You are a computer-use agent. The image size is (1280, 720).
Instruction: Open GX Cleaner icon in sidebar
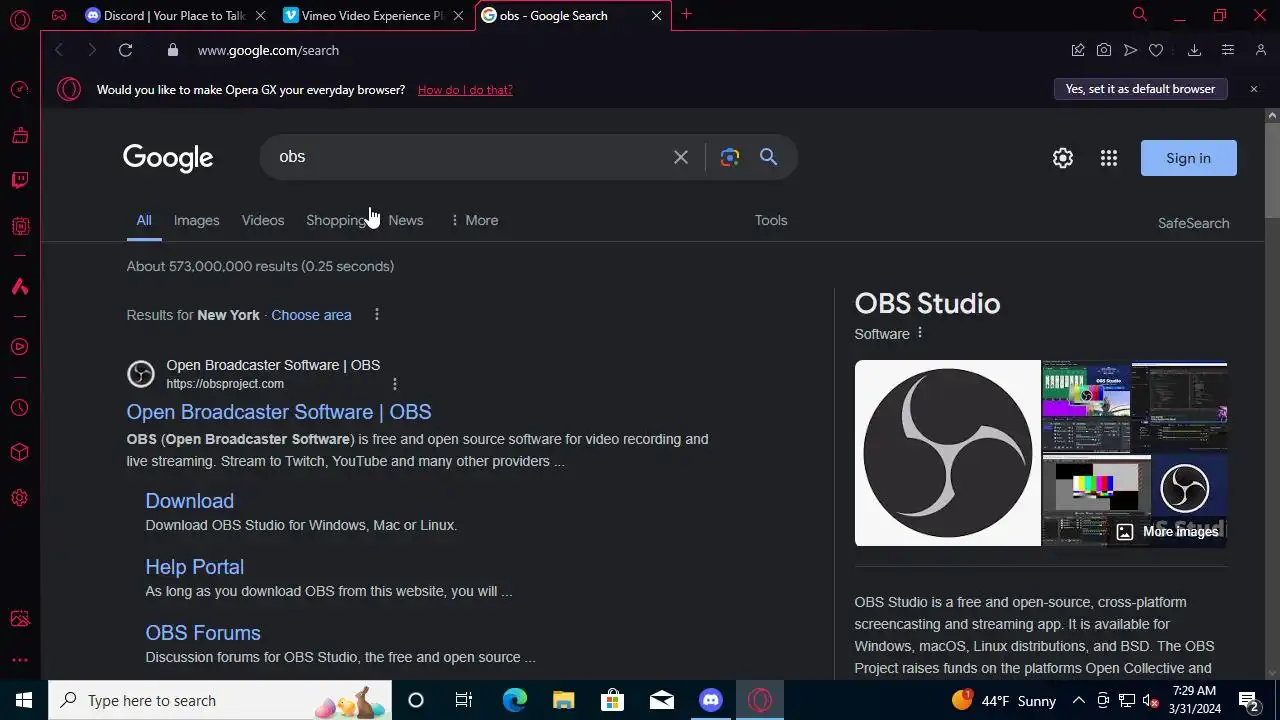click(x=20, y=135)
